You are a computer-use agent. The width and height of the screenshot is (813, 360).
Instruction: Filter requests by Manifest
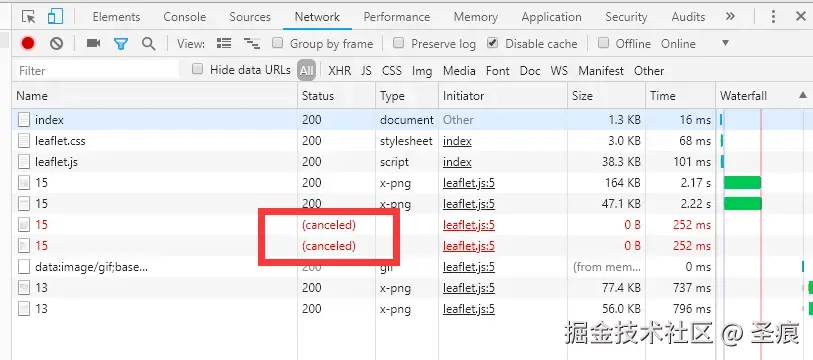point(601,71)
